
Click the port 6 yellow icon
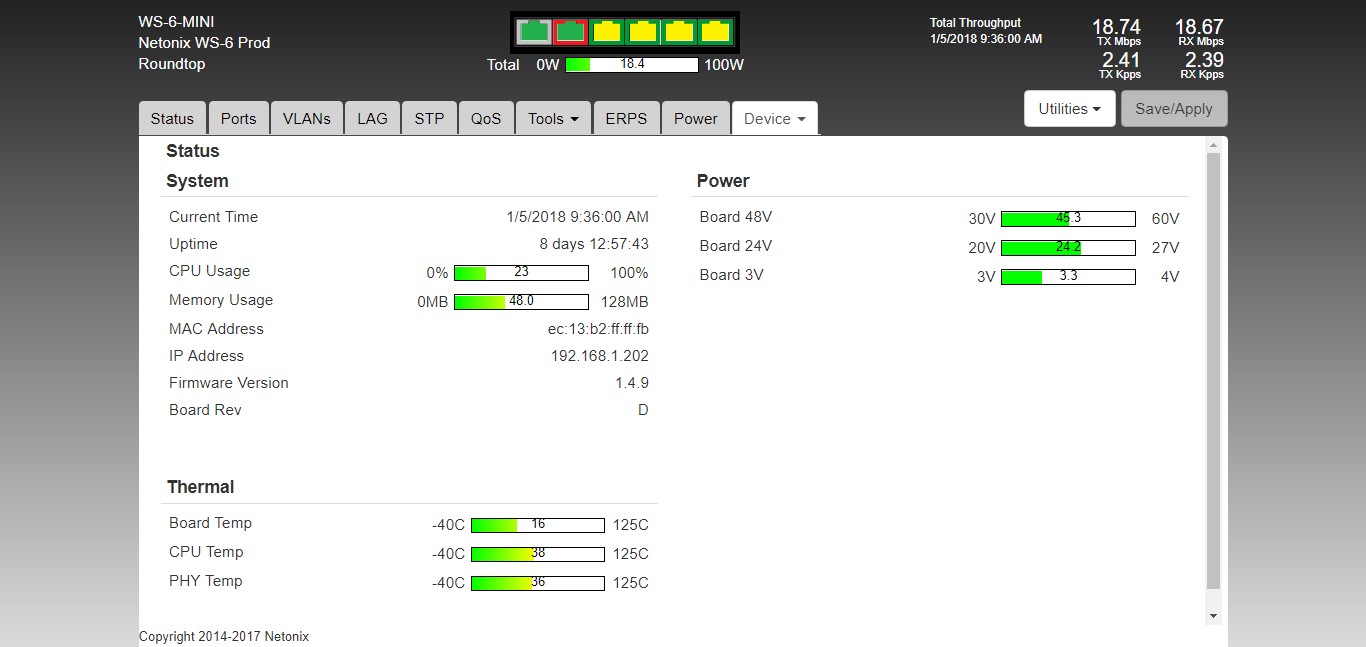[x=714, y=32]
